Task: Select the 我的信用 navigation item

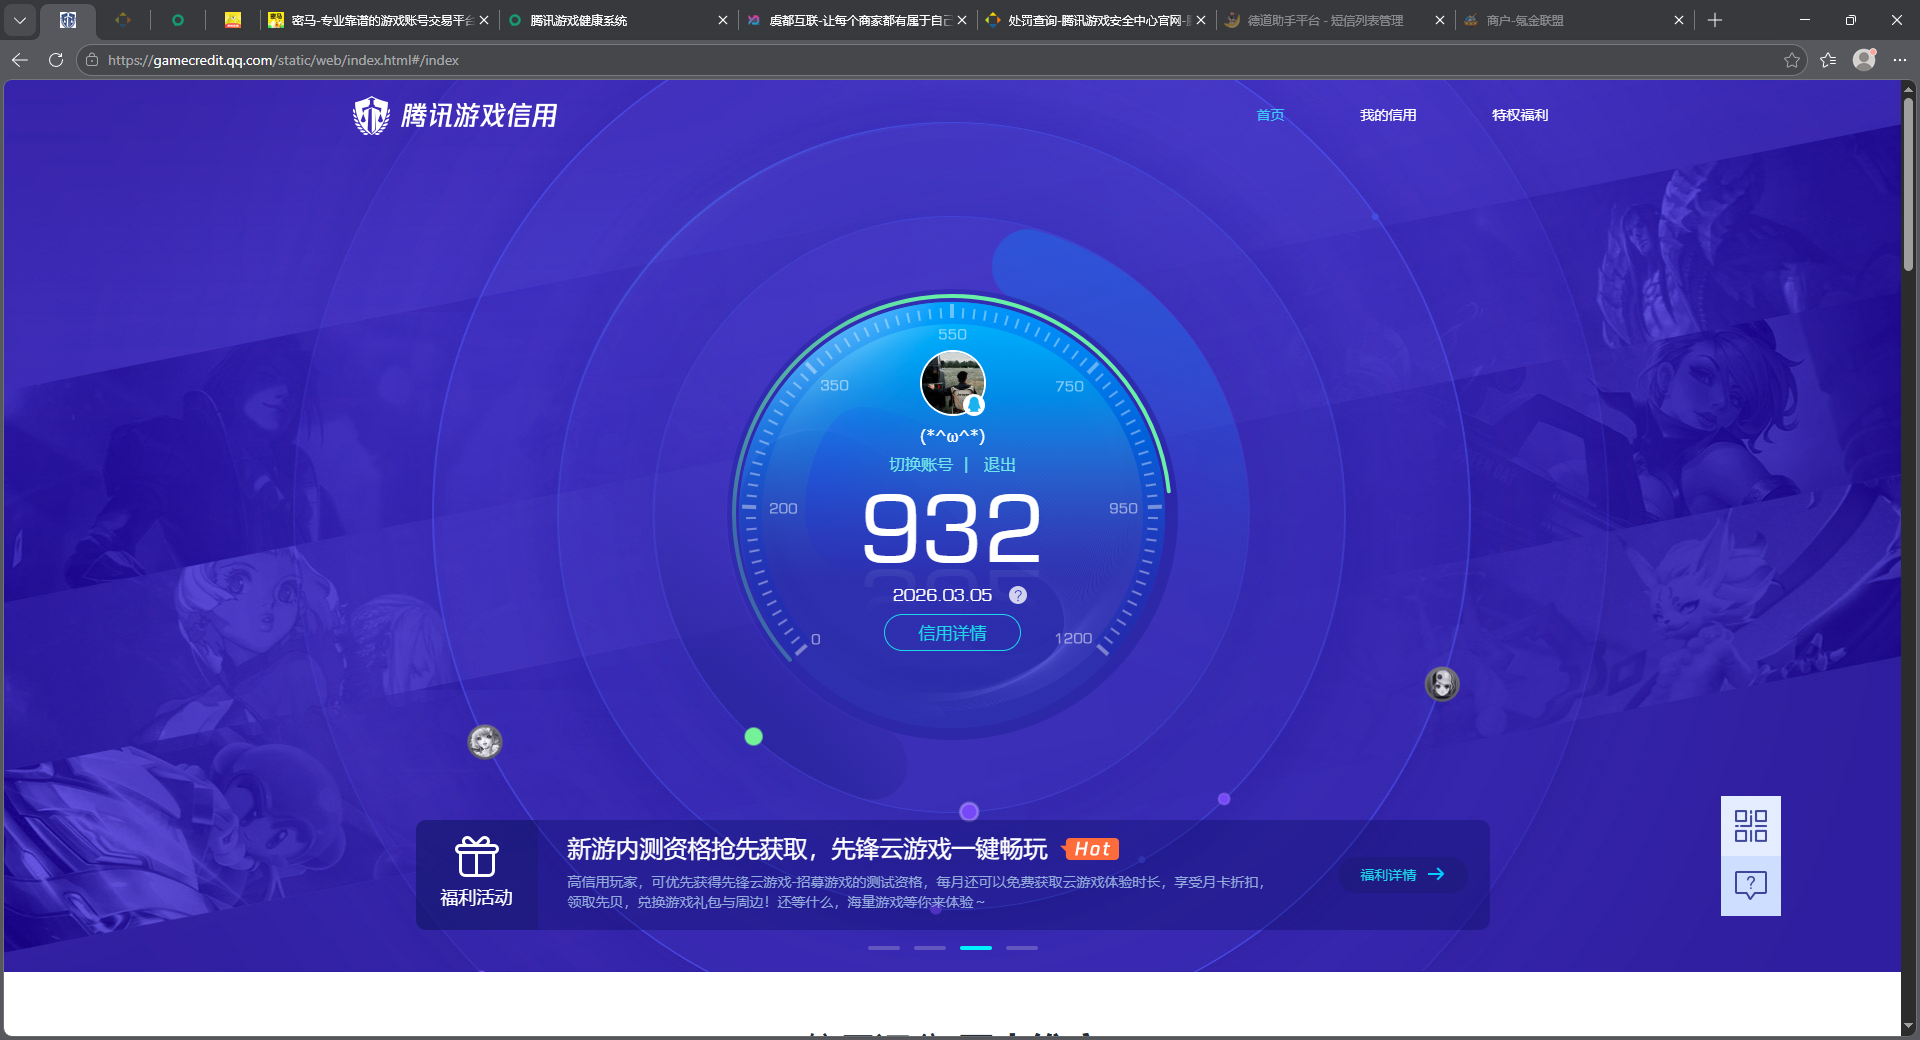Action: [1387, 115]
